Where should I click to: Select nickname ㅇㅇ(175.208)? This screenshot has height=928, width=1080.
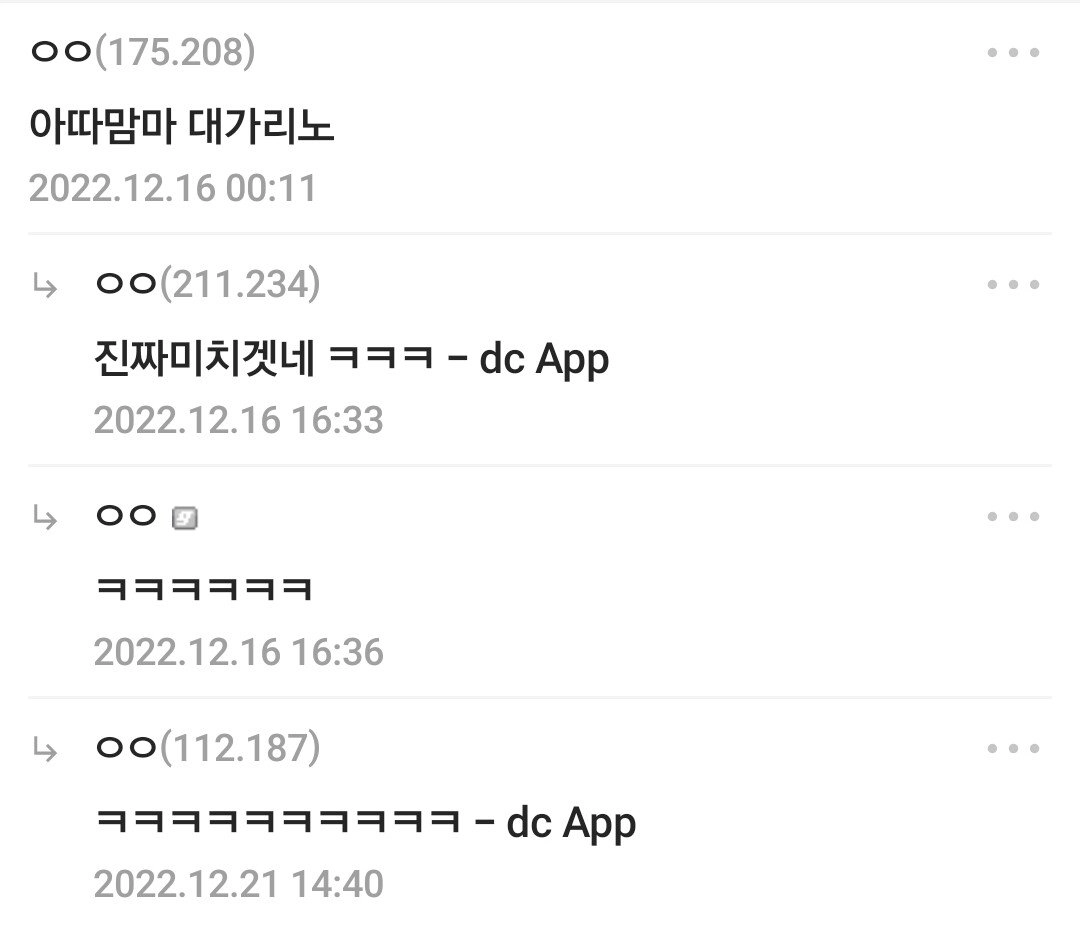pos(143,52)
